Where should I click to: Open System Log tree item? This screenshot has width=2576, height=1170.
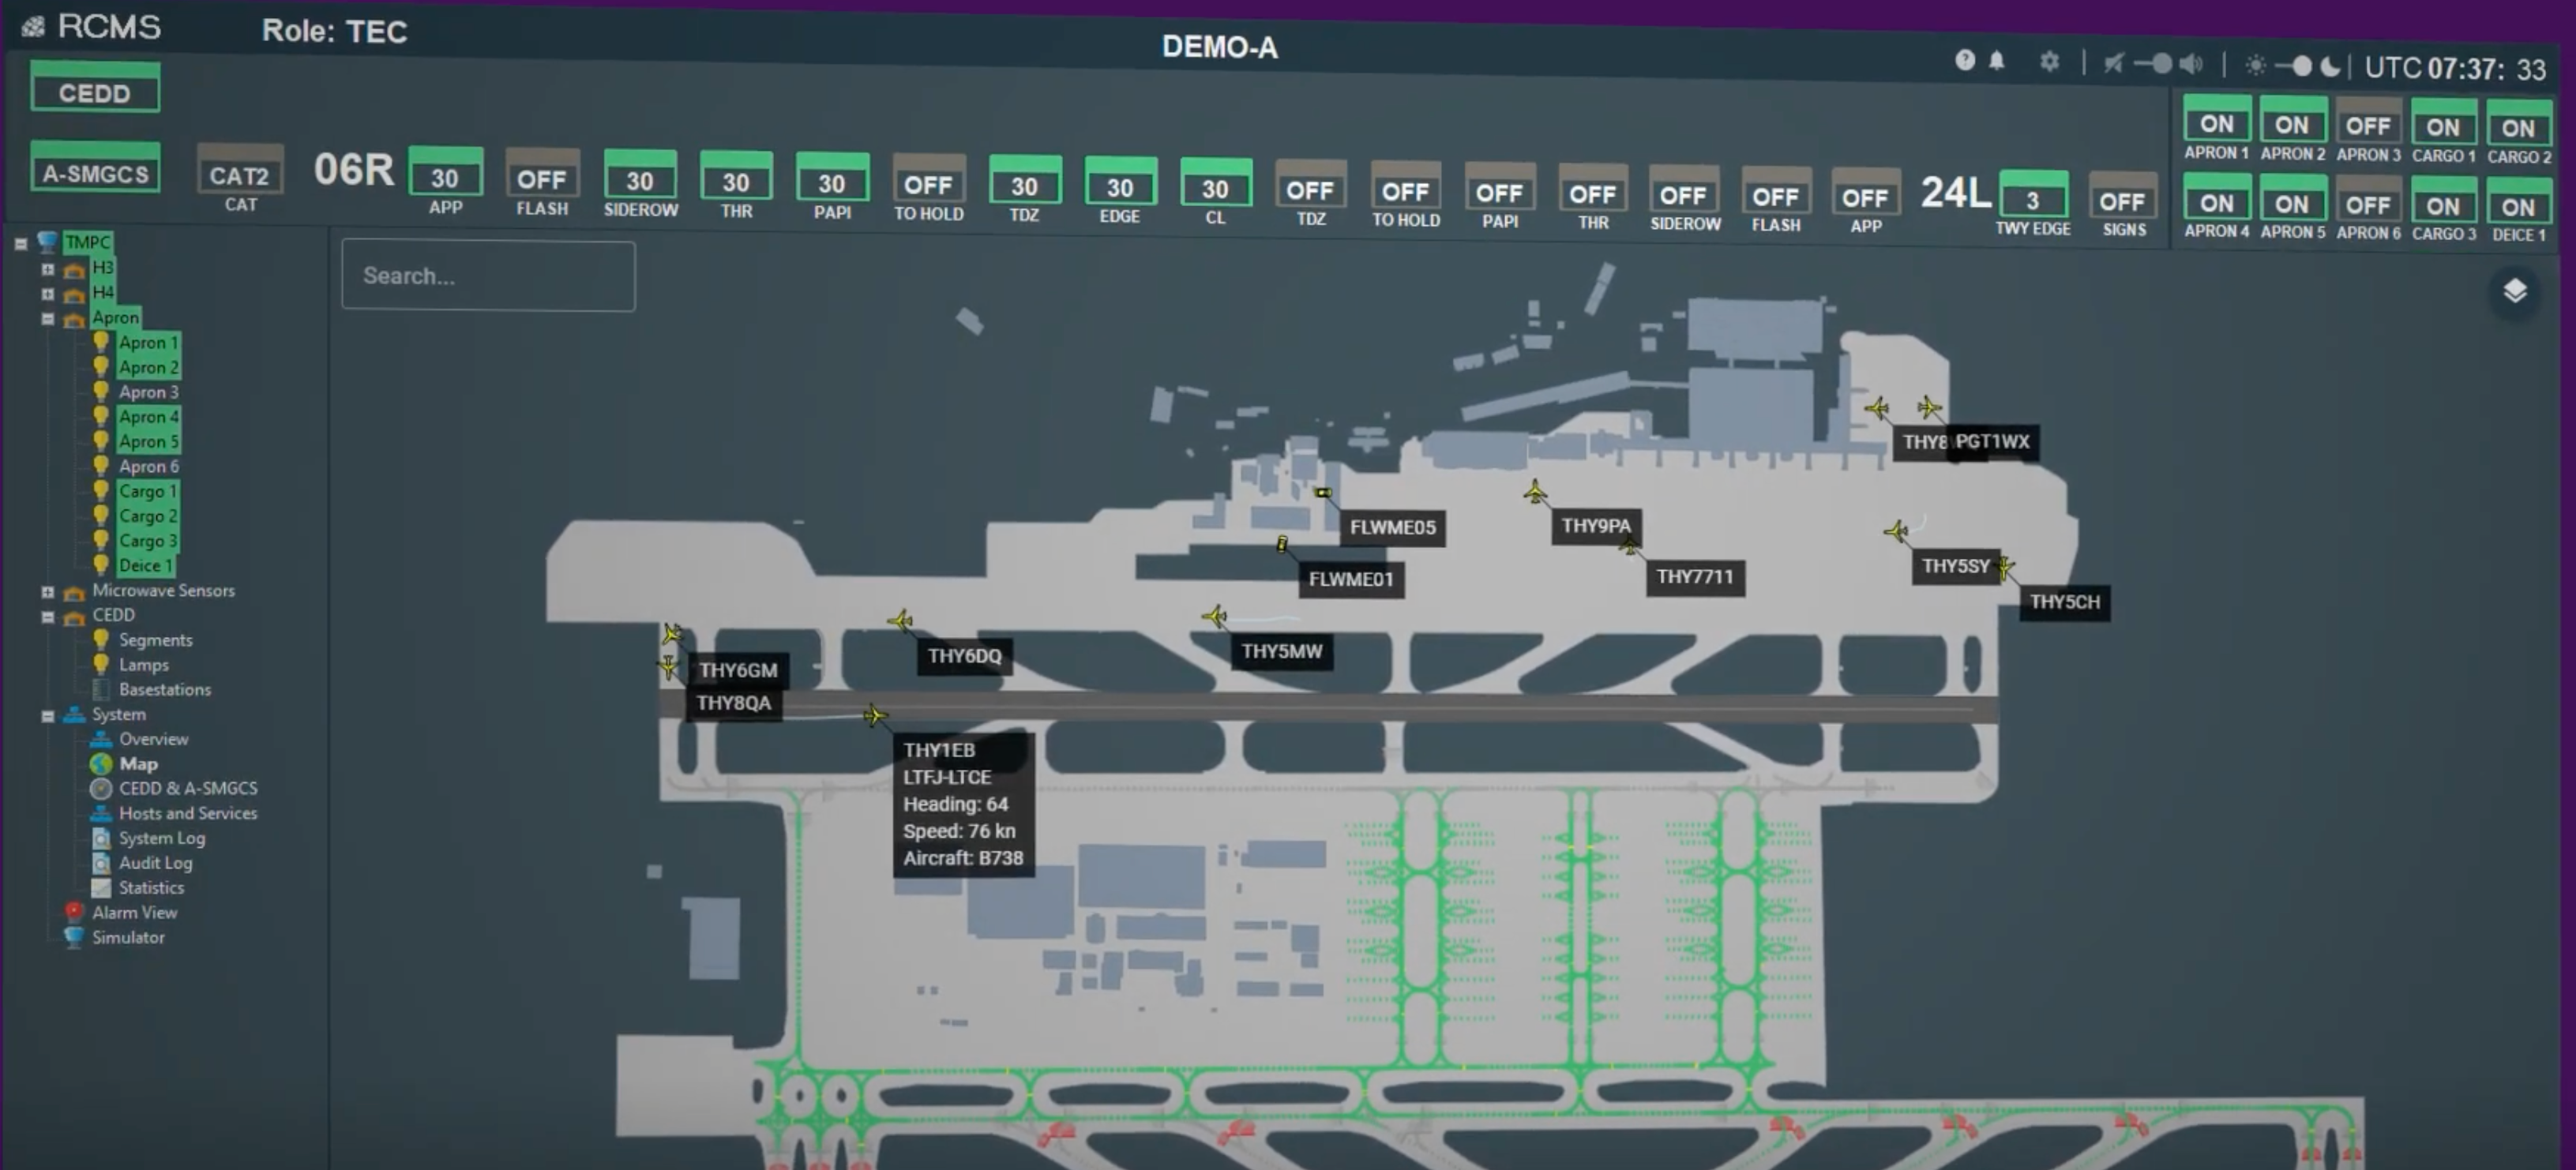point(162,838)
